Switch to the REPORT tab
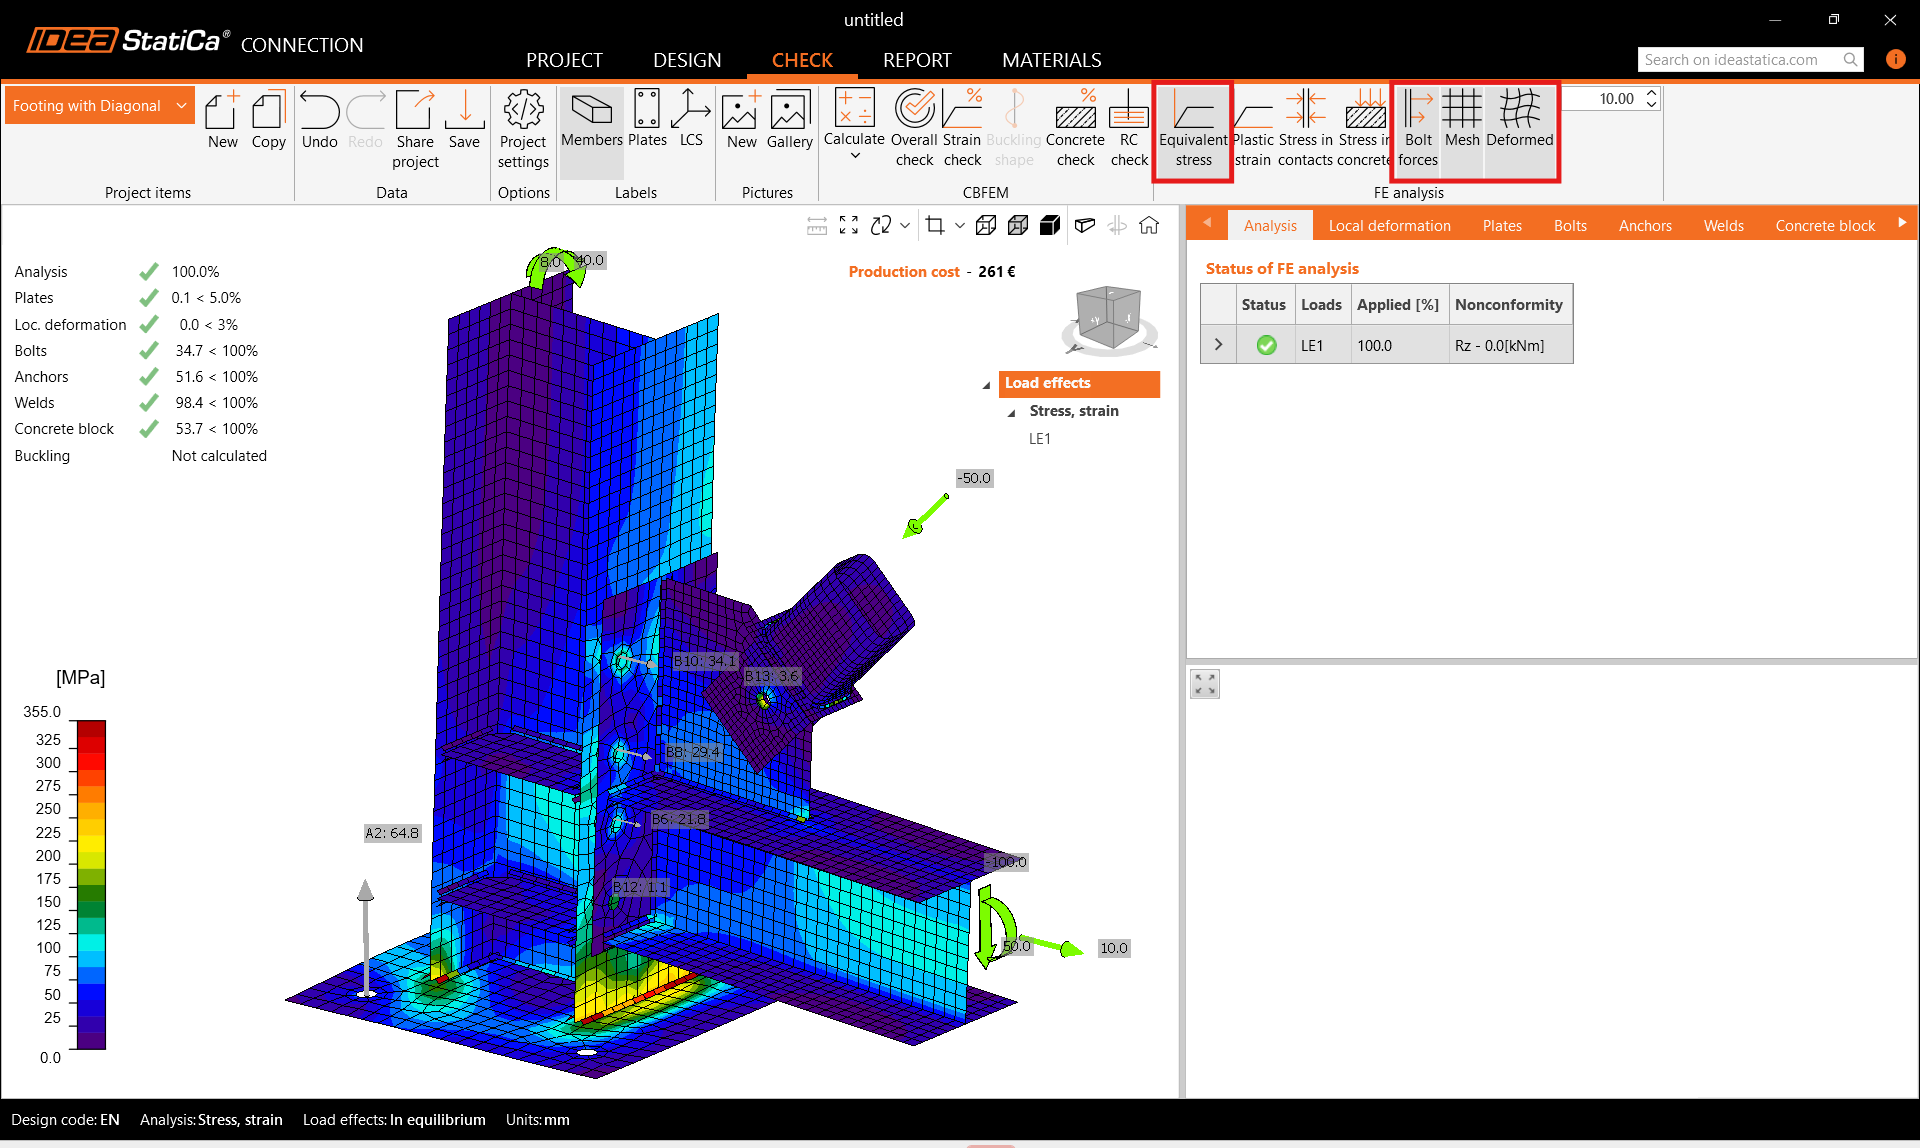This screenshot has height=1148, width=1920. (x=917, y=60)
